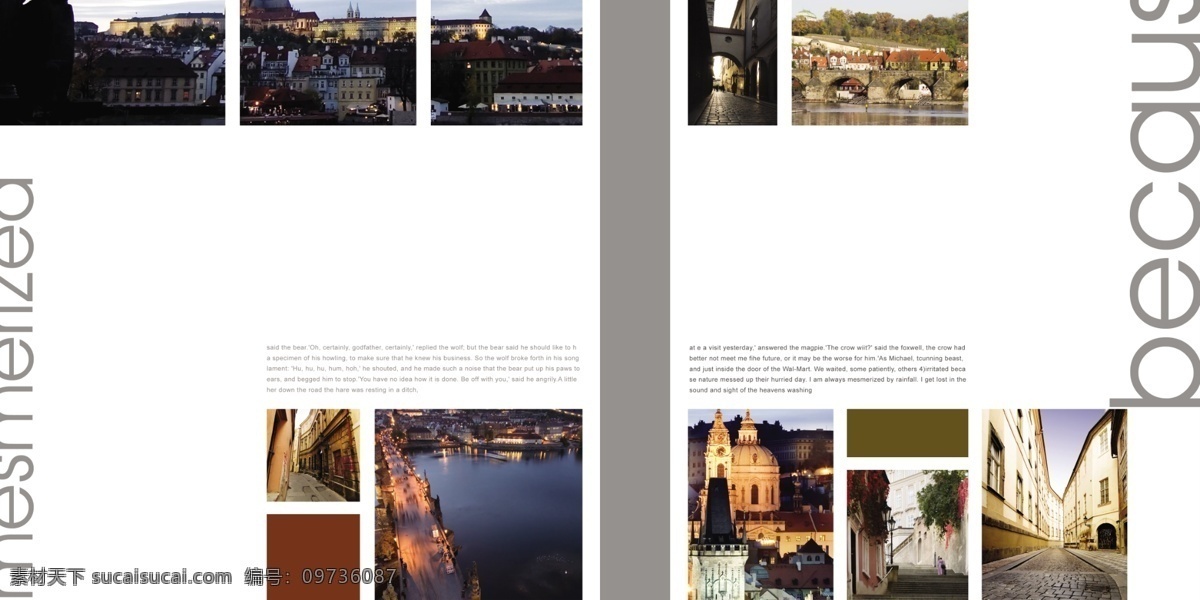Select the line mentioning "the Wal-Mart"
Screen dimensions: 1200x600
click(x=827, y=369)
